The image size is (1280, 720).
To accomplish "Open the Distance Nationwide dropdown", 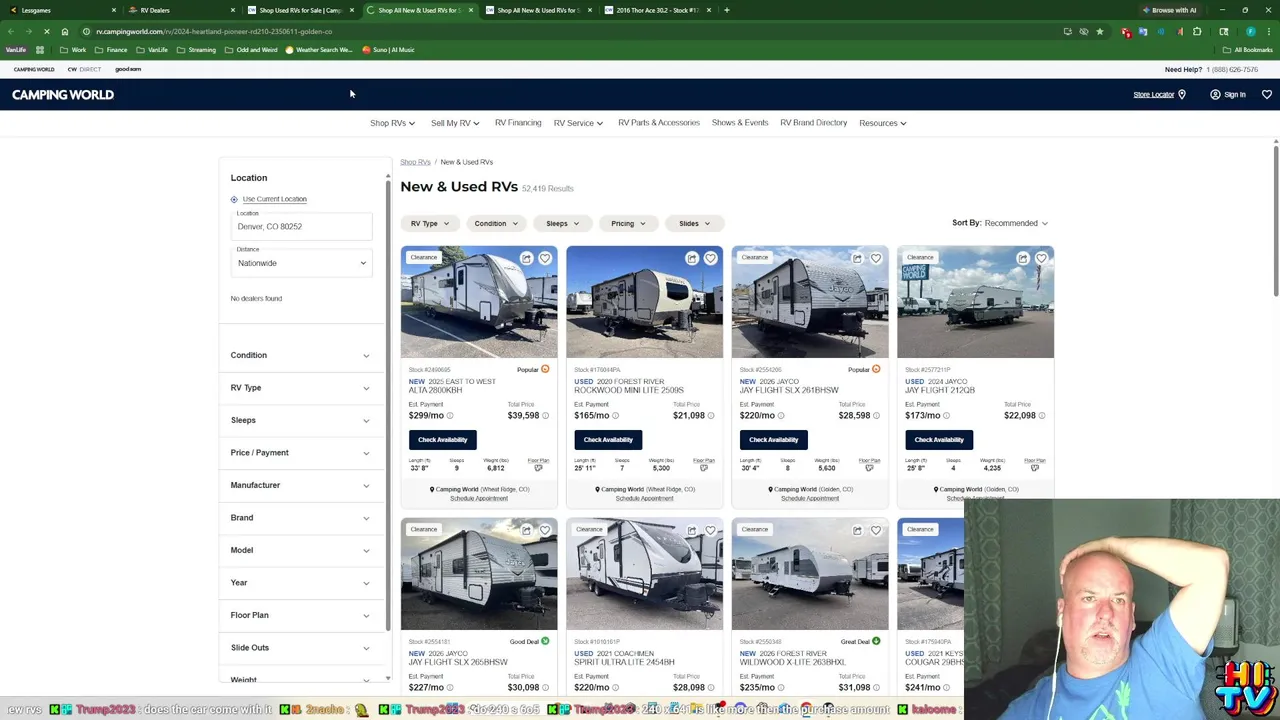I will pyautogui.click(x=301, y=263).
